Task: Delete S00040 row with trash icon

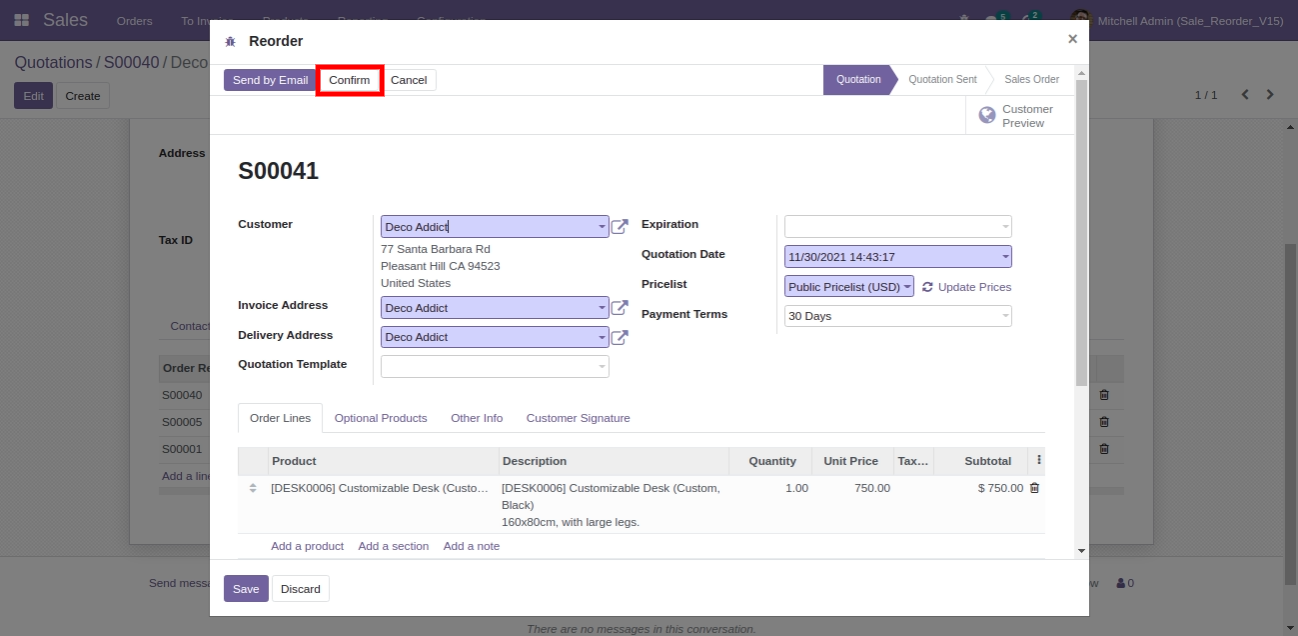Action: pos(1104,395)
